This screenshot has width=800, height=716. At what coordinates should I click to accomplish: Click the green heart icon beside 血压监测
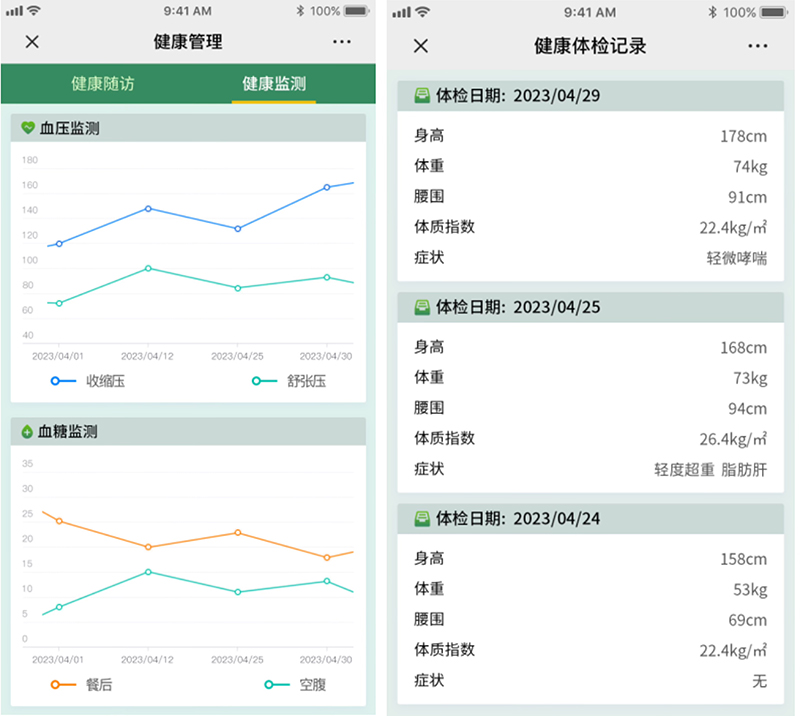(x=28, y=128)
